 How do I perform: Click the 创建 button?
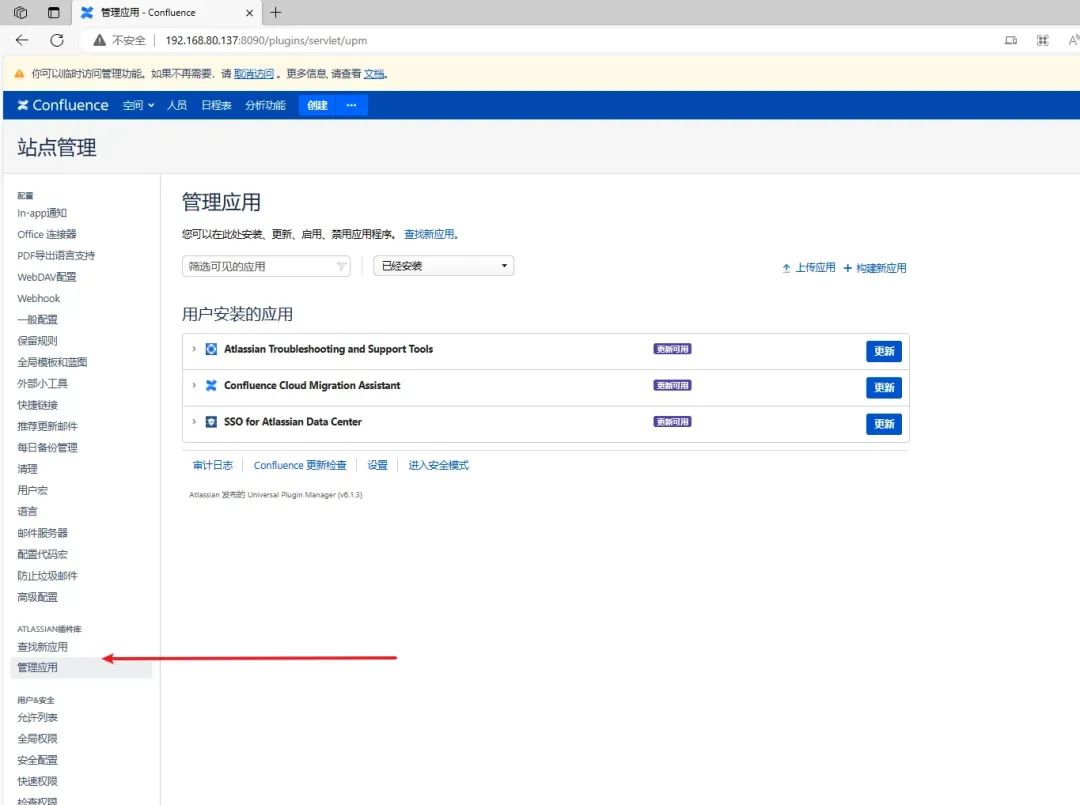(317, 105)
